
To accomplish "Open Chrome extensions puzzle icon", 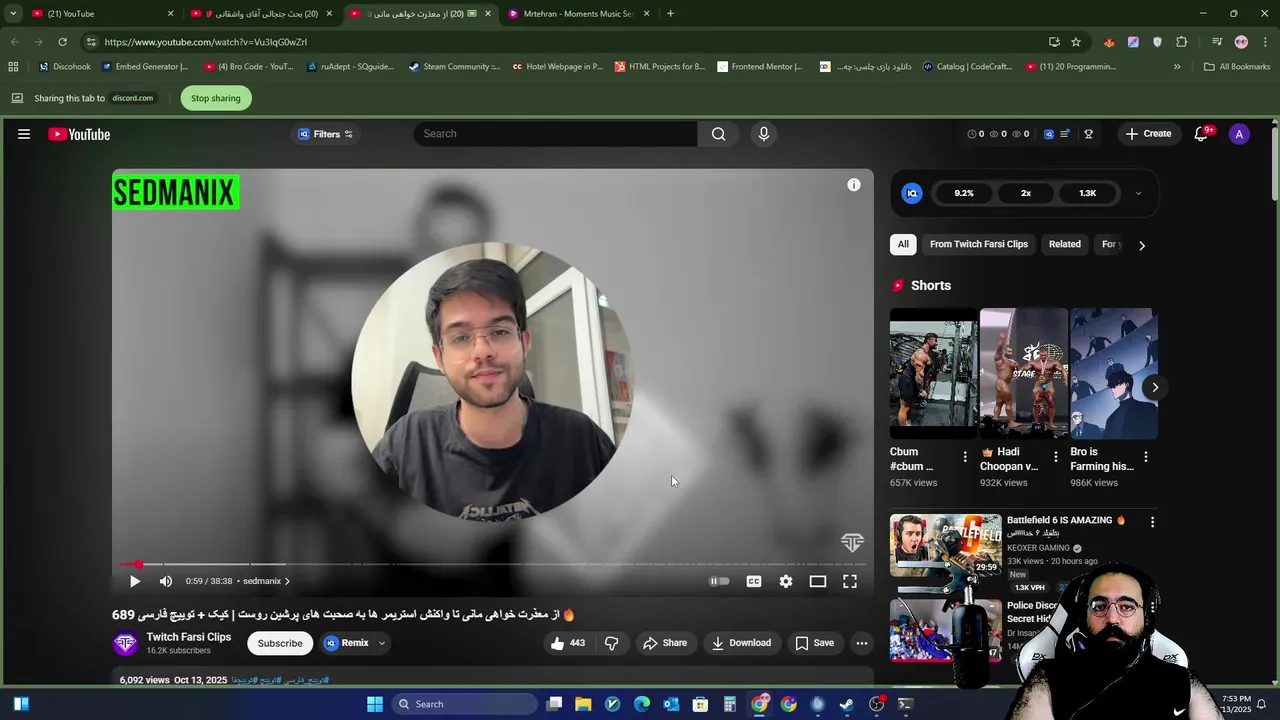I will pos(1182,42).
